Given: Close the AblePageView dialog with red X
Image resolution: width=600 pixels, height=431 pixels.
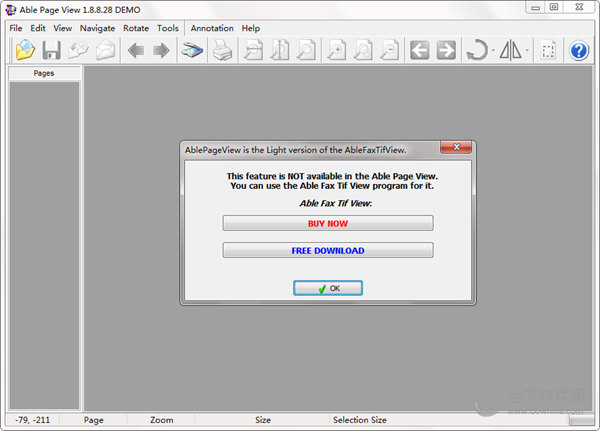Looking at the screenshot, I should [456, 147].
